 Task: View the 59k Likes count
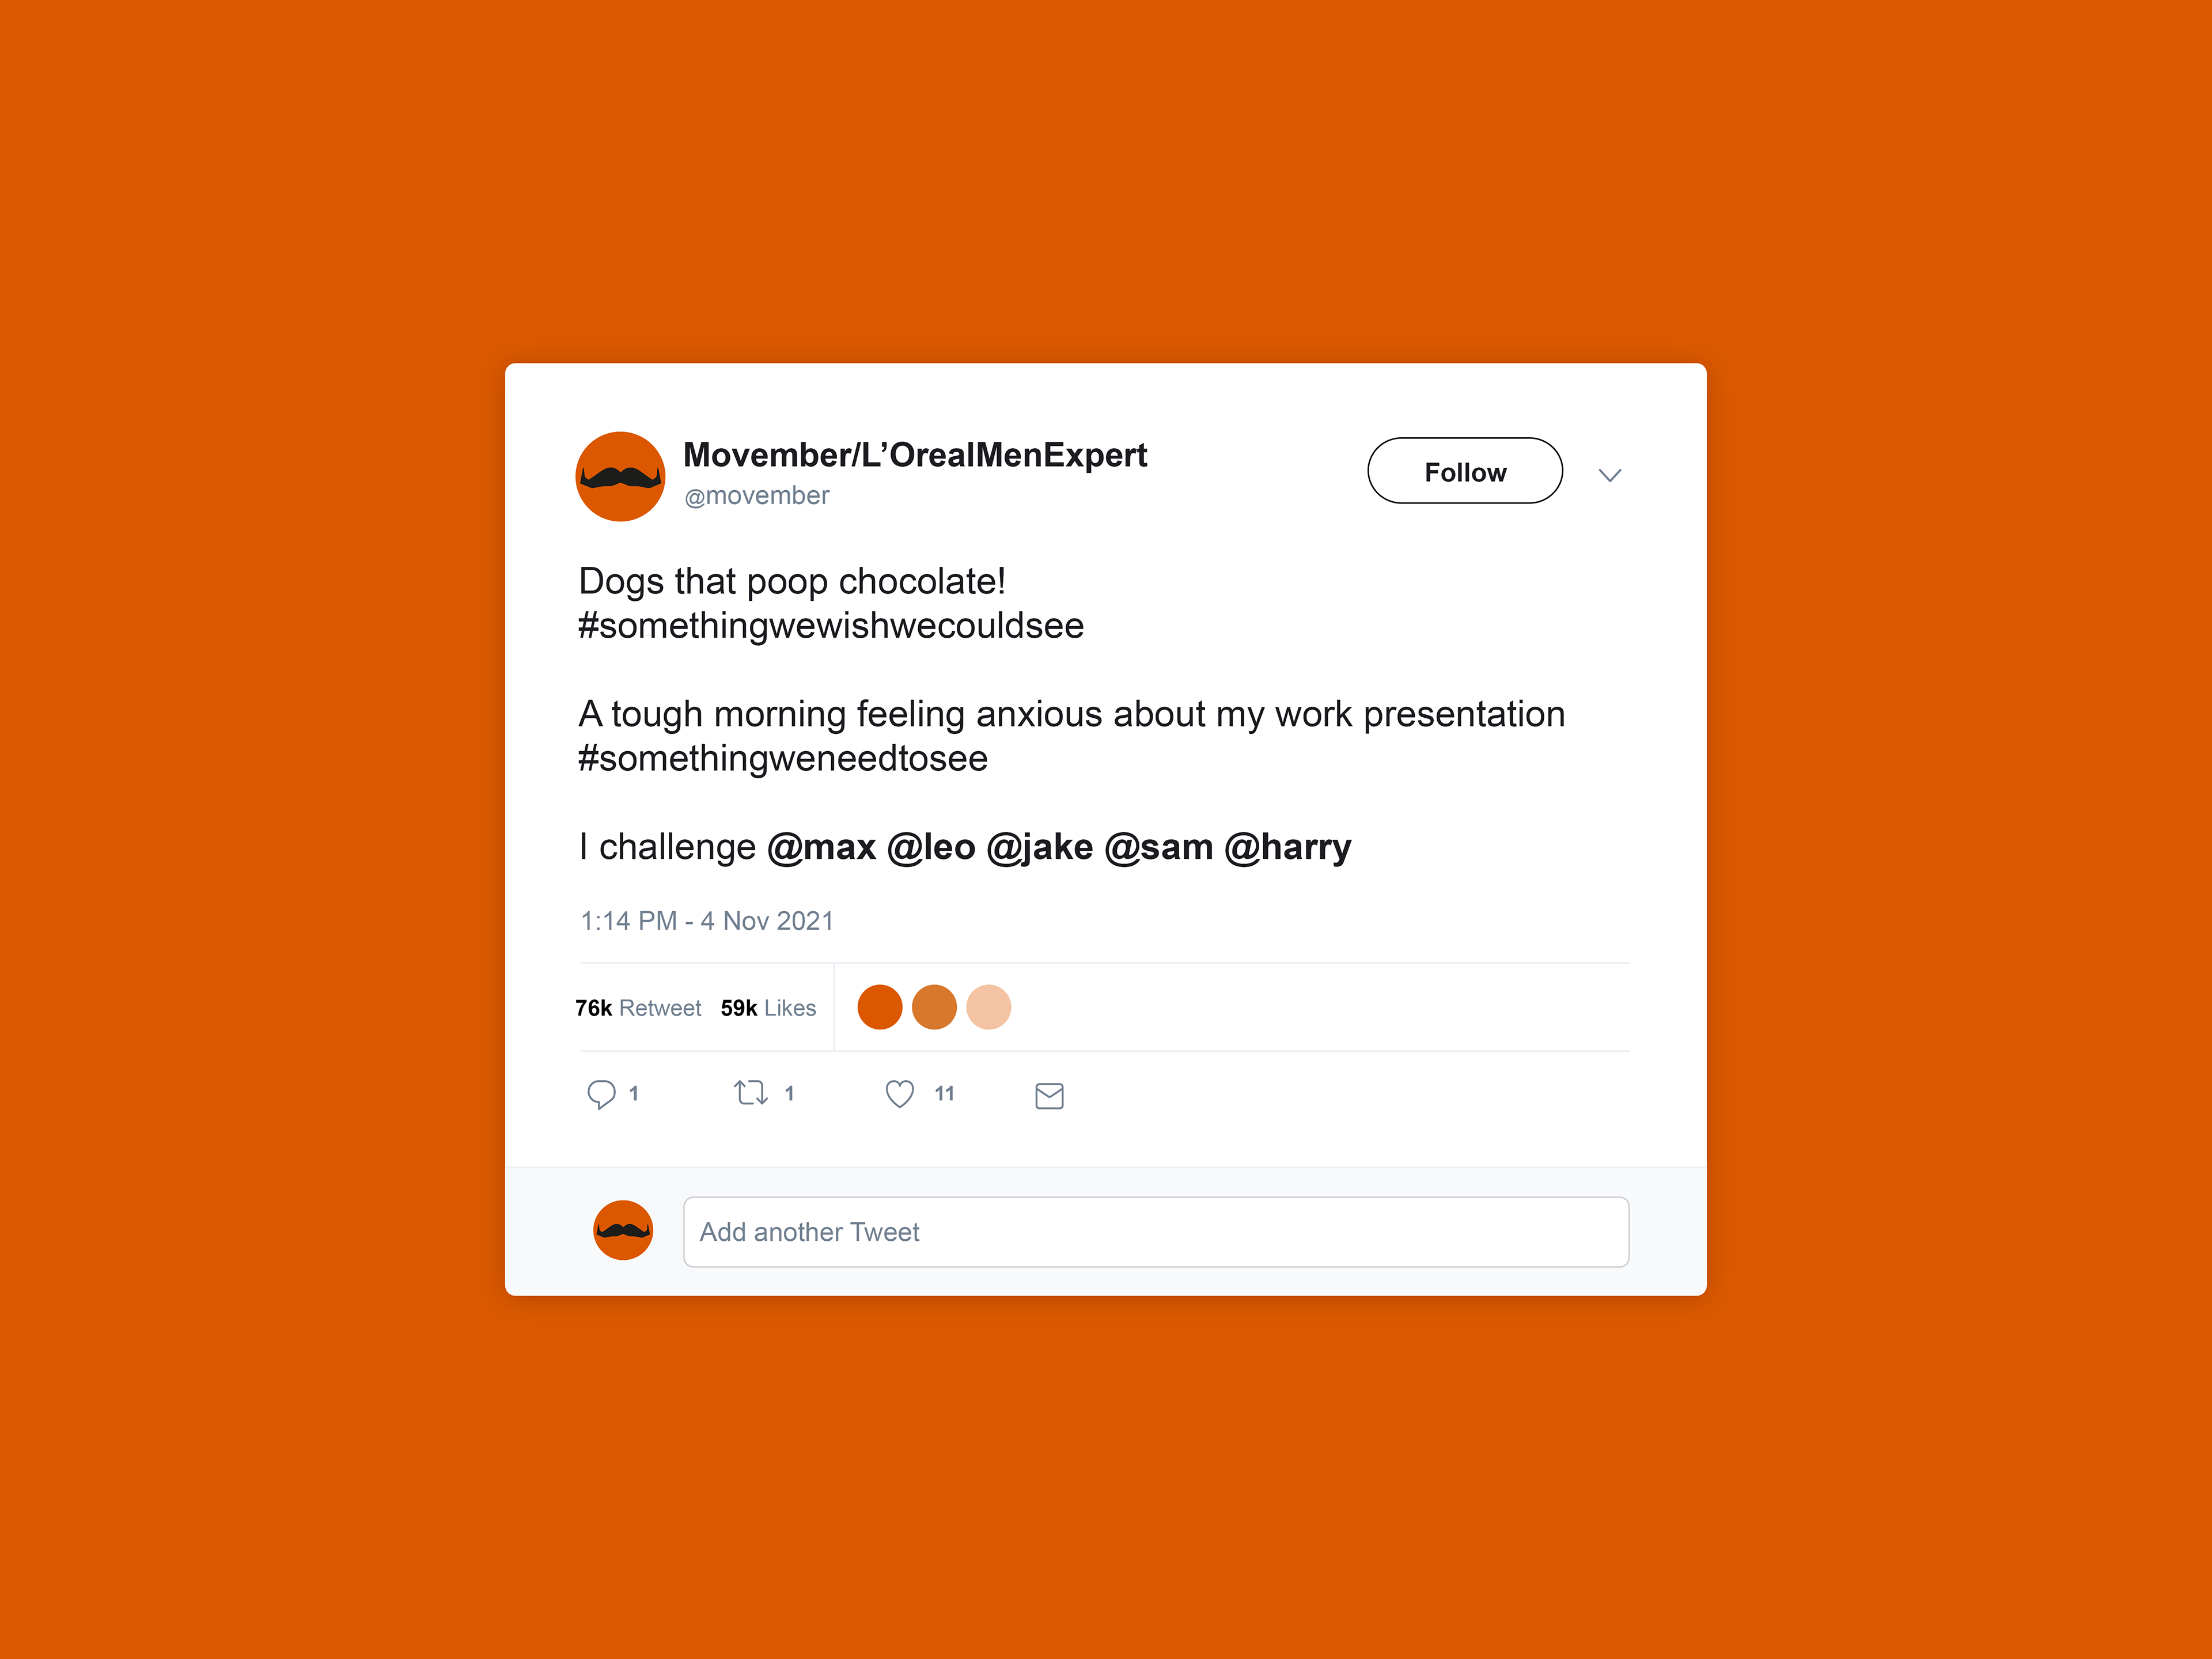[x=768, y=1008]
